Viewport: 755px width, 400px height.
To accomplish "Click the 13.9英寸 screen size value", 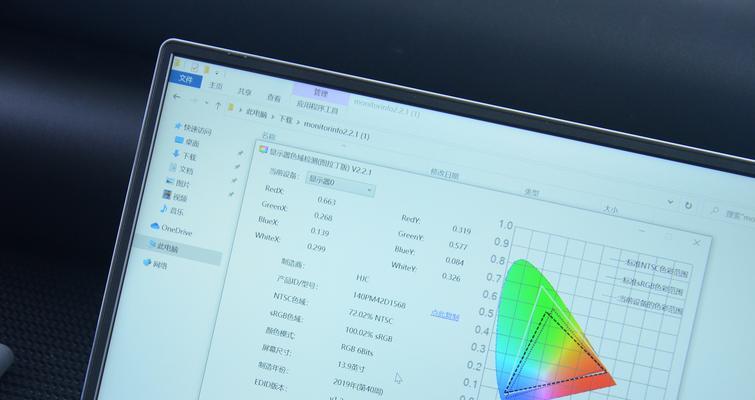I will coord(352,366).
